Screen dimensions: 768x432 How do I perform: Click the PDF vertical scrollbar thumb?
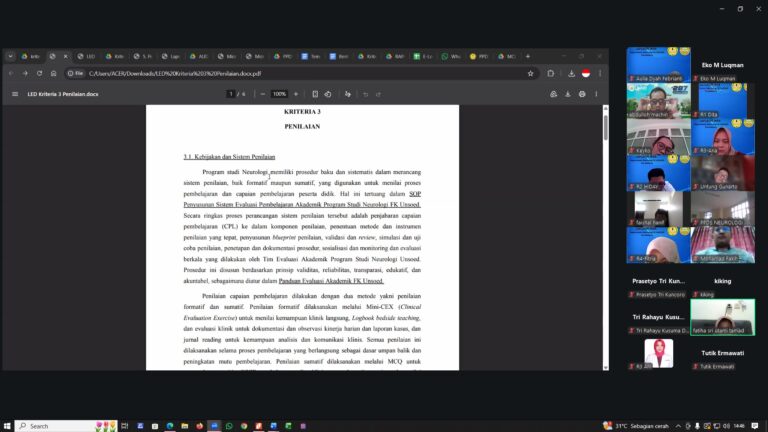(x=606, y=127)
